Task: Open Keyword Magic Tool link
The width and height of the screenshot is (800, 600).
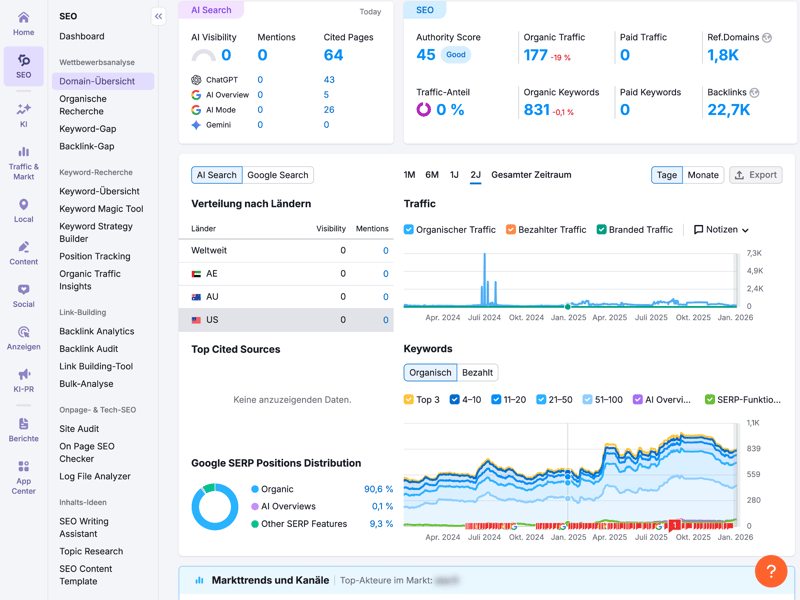Action: point(101,209)
